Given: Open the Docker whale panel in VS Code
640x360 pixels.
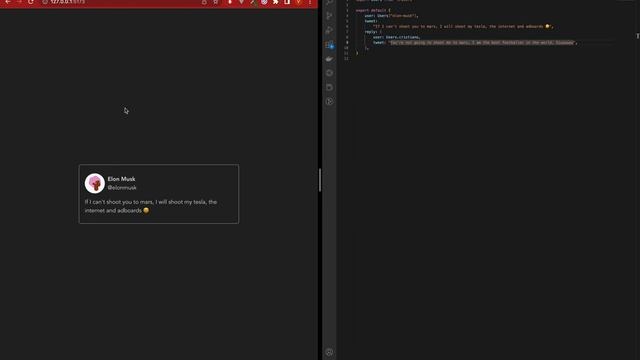Looking at the screenshot, I should 329,59.
